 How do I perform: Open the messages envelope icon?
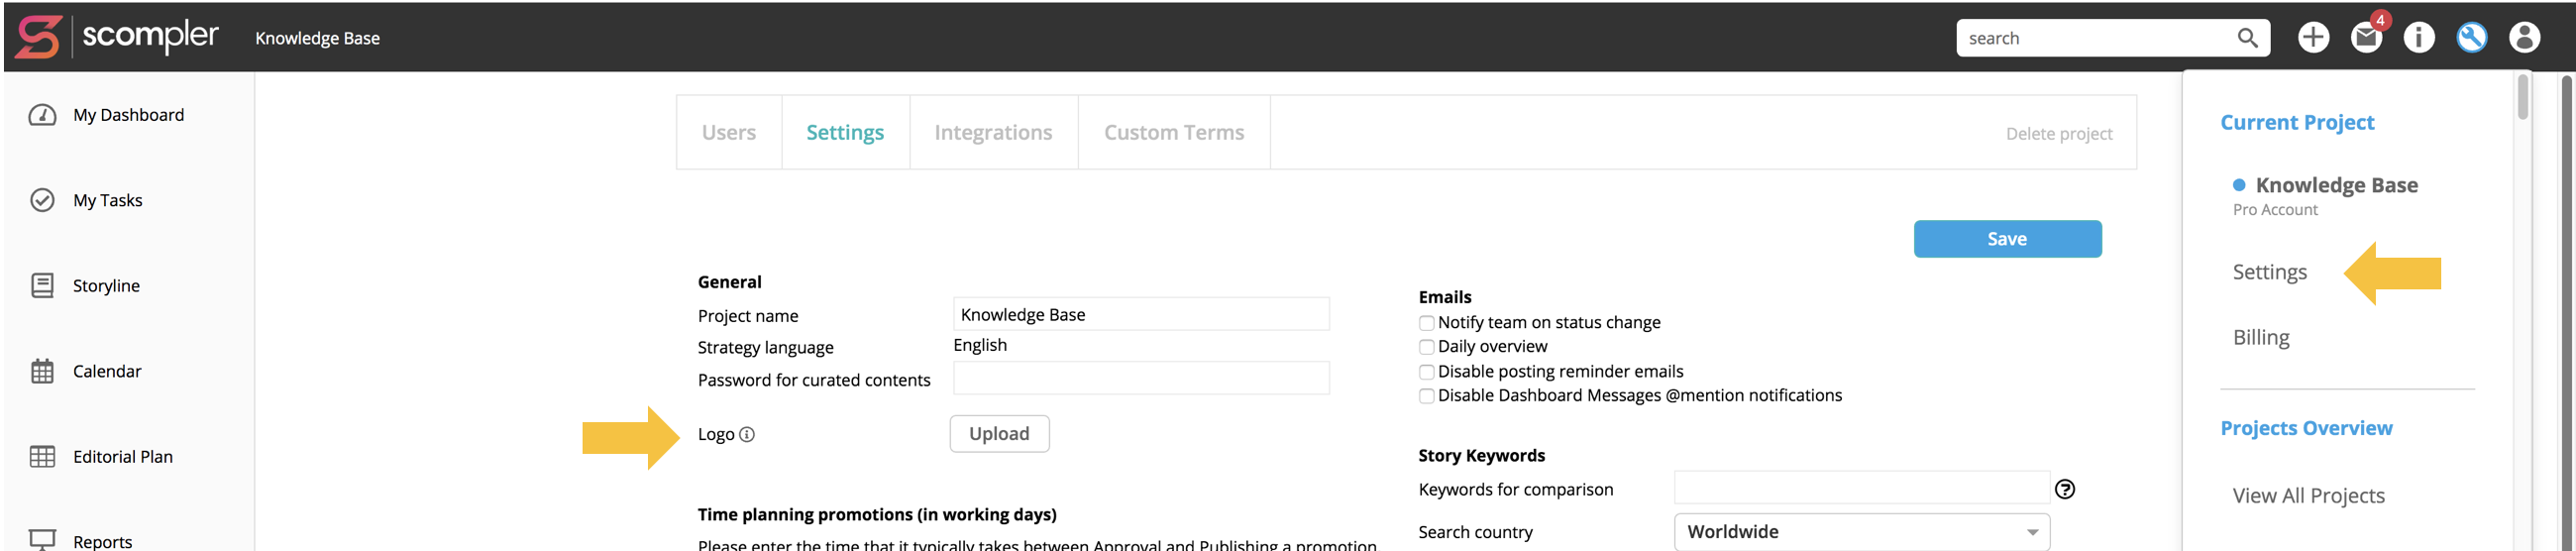pos(2366,38)
